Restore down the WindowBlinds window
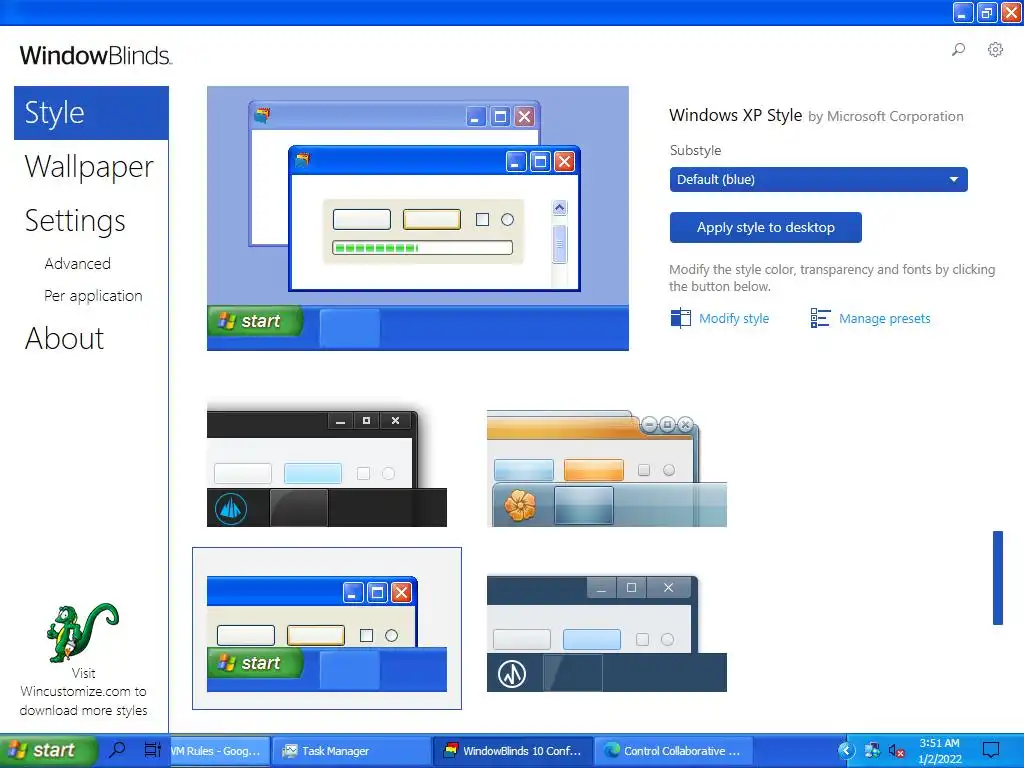This screenshot has height=768, width=1024. (987, 12)
